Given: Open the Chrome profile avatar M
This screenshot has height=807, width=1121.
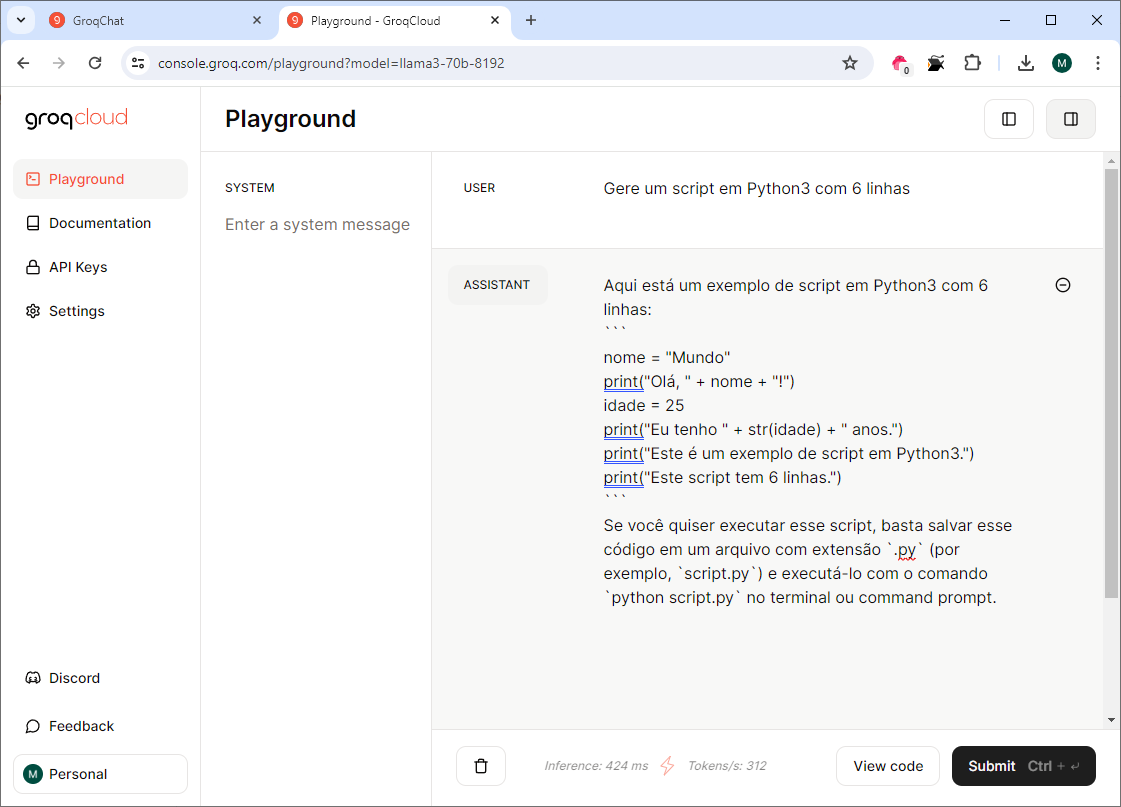Looking at the screenshot, I should (1062, 63).
